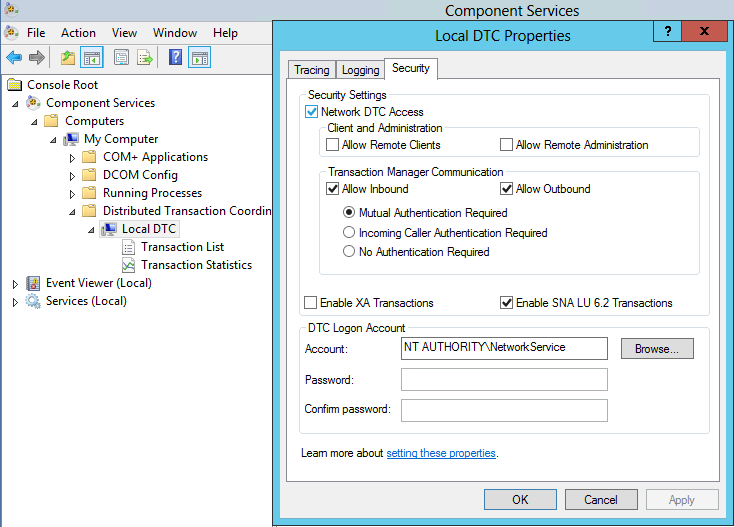Screen dimensions: 734x527
Task: Expand the COM+ Applications folder
Action: point(72,157)
